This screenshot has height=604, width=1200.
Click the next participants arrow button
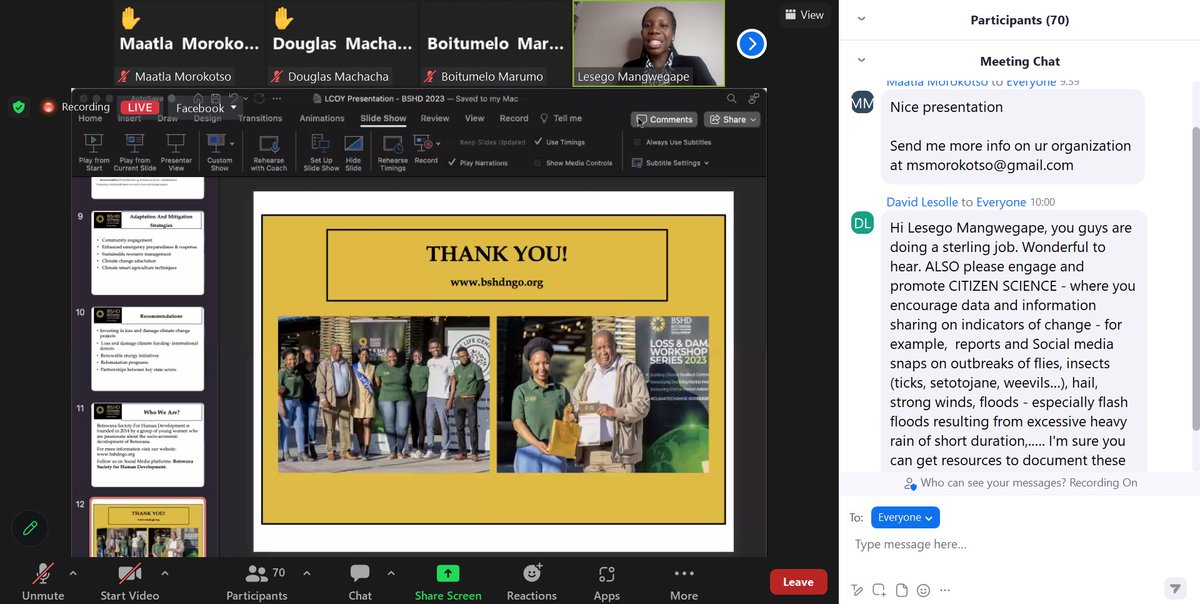click(x=751, y=43)
